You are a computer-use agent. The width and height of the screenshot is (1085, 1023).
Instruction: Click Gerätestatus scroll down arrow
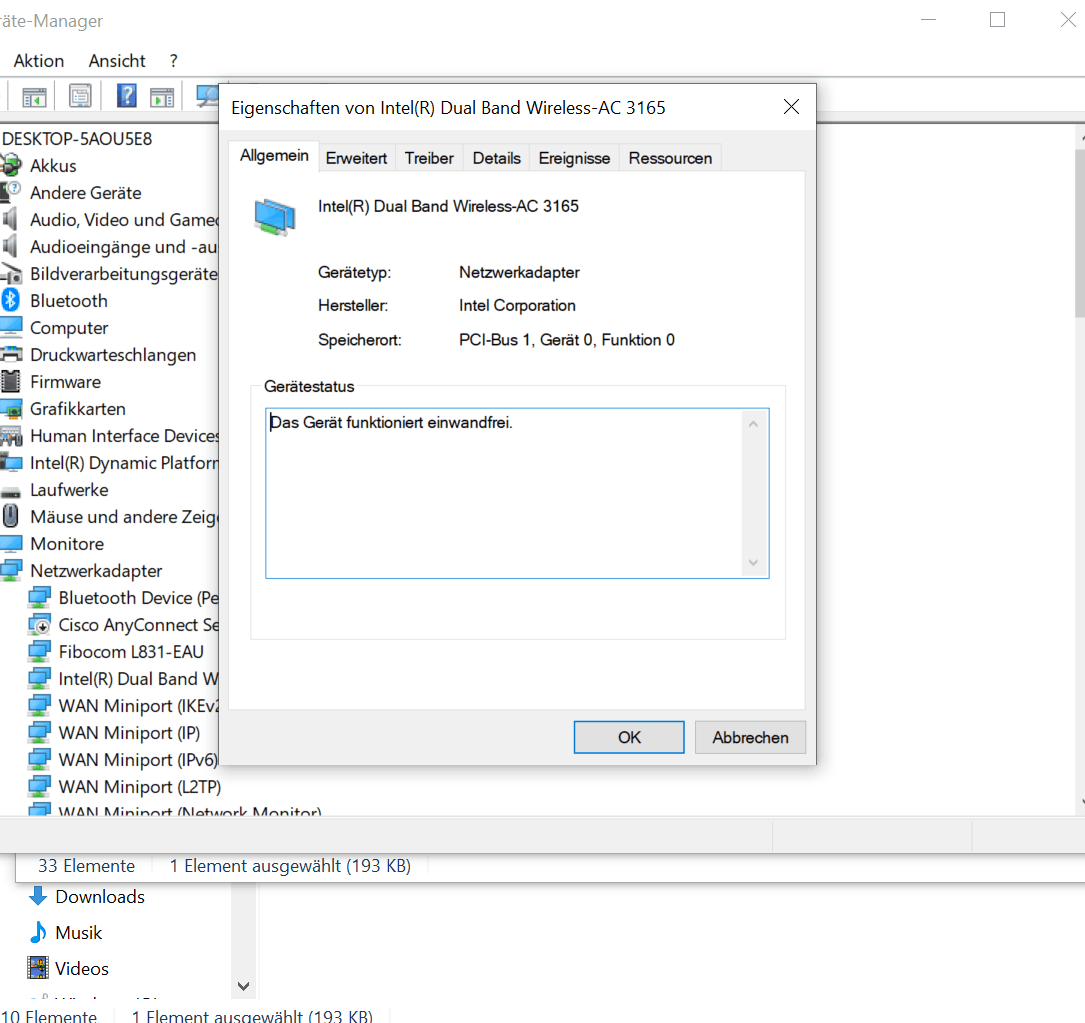point(754,563)
